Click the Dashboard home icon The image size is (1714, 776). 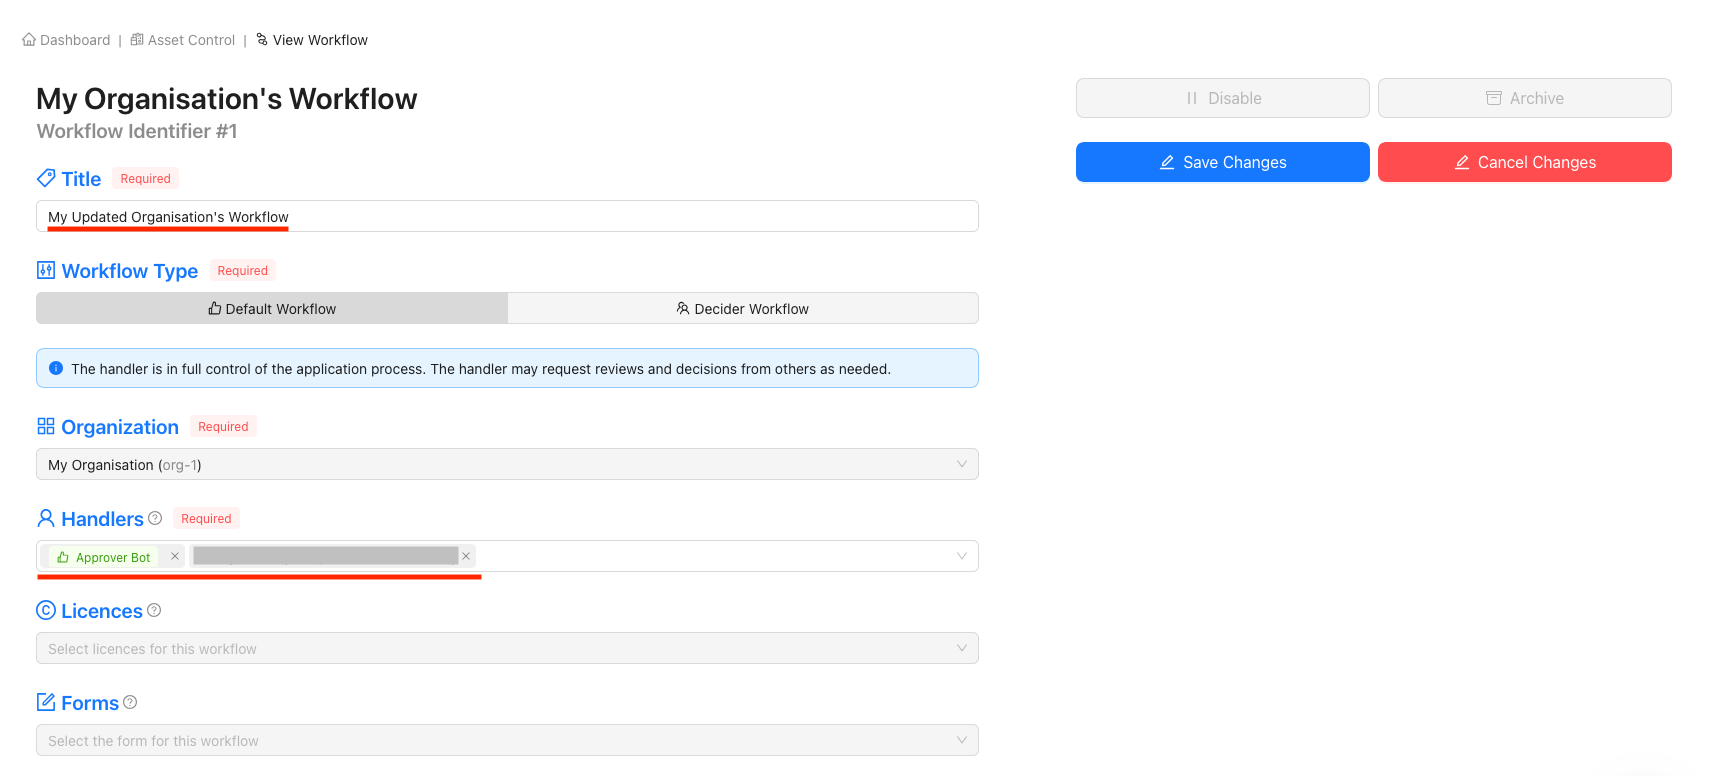coord(29,40)
